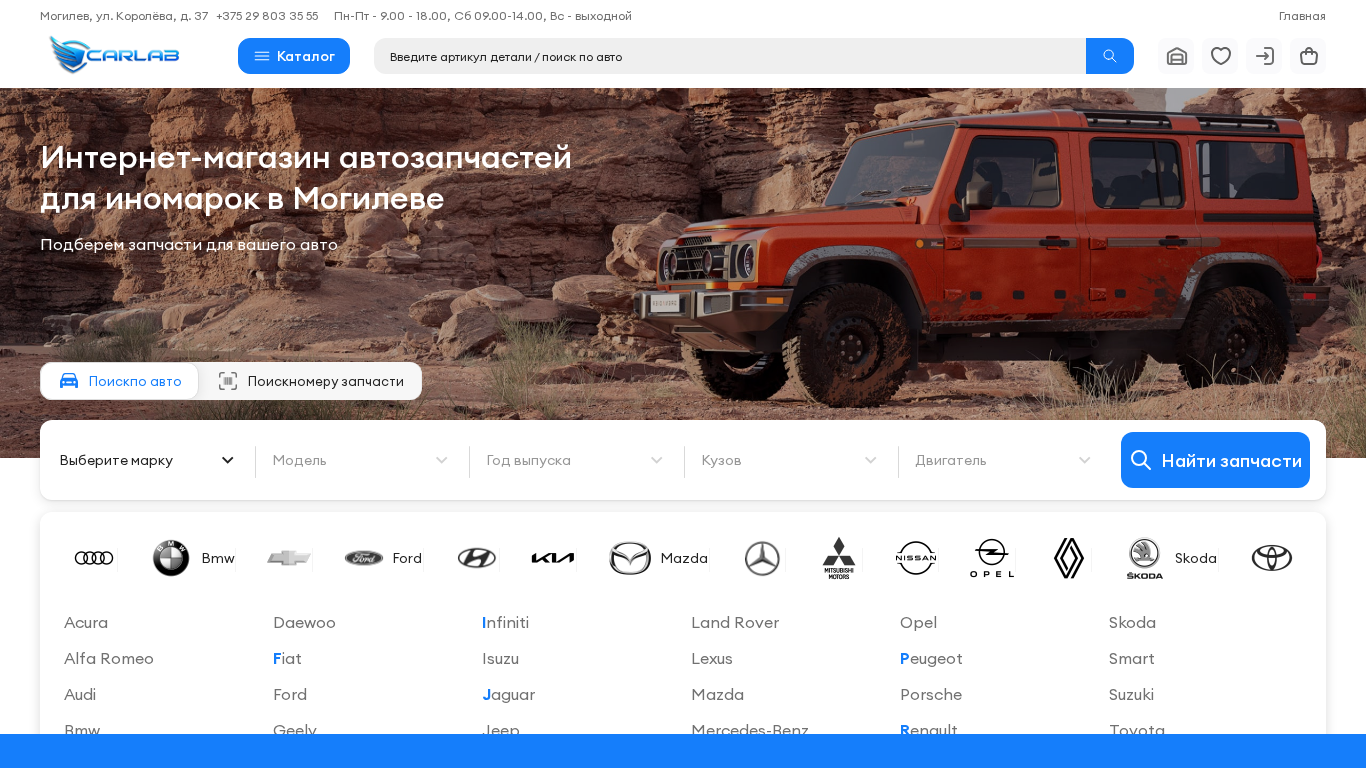Open the Land Rover brand link
The width and height of the screenshot is (1366, 768).
(735, 622)
